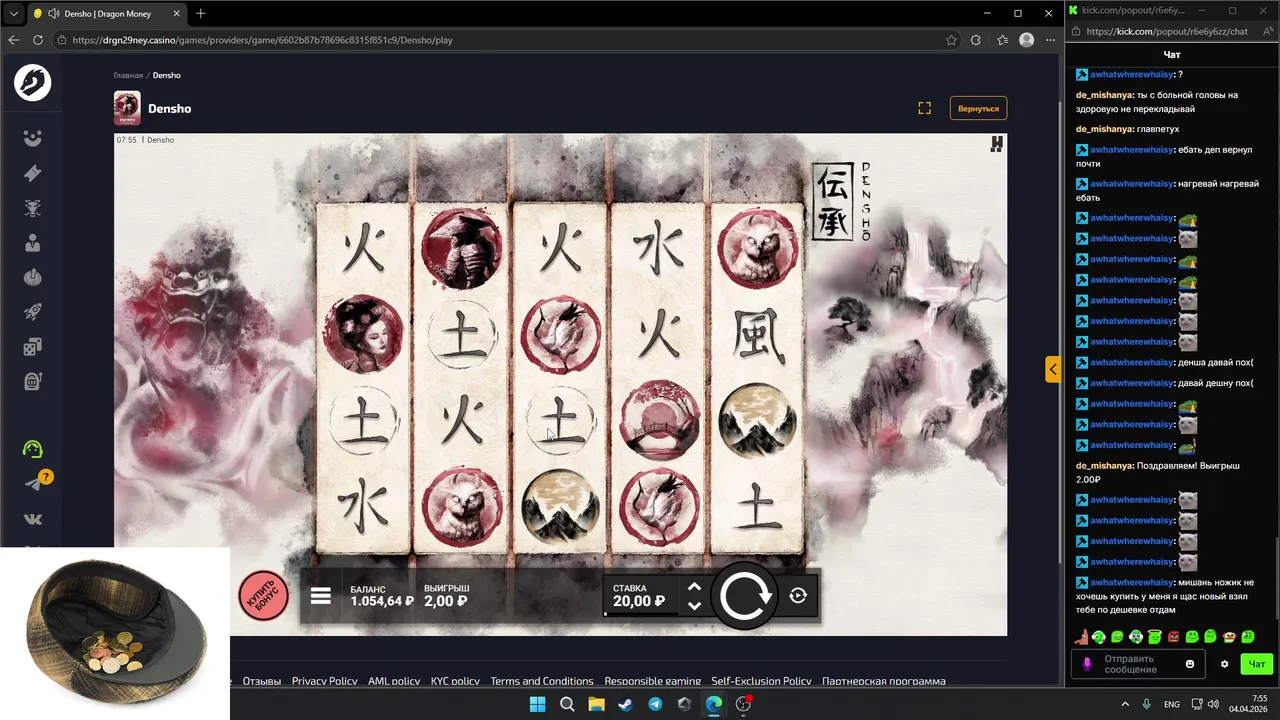Open browser profile avatar
Image resolution: width=1280 pixels, height=720 pixels.
1026,40
